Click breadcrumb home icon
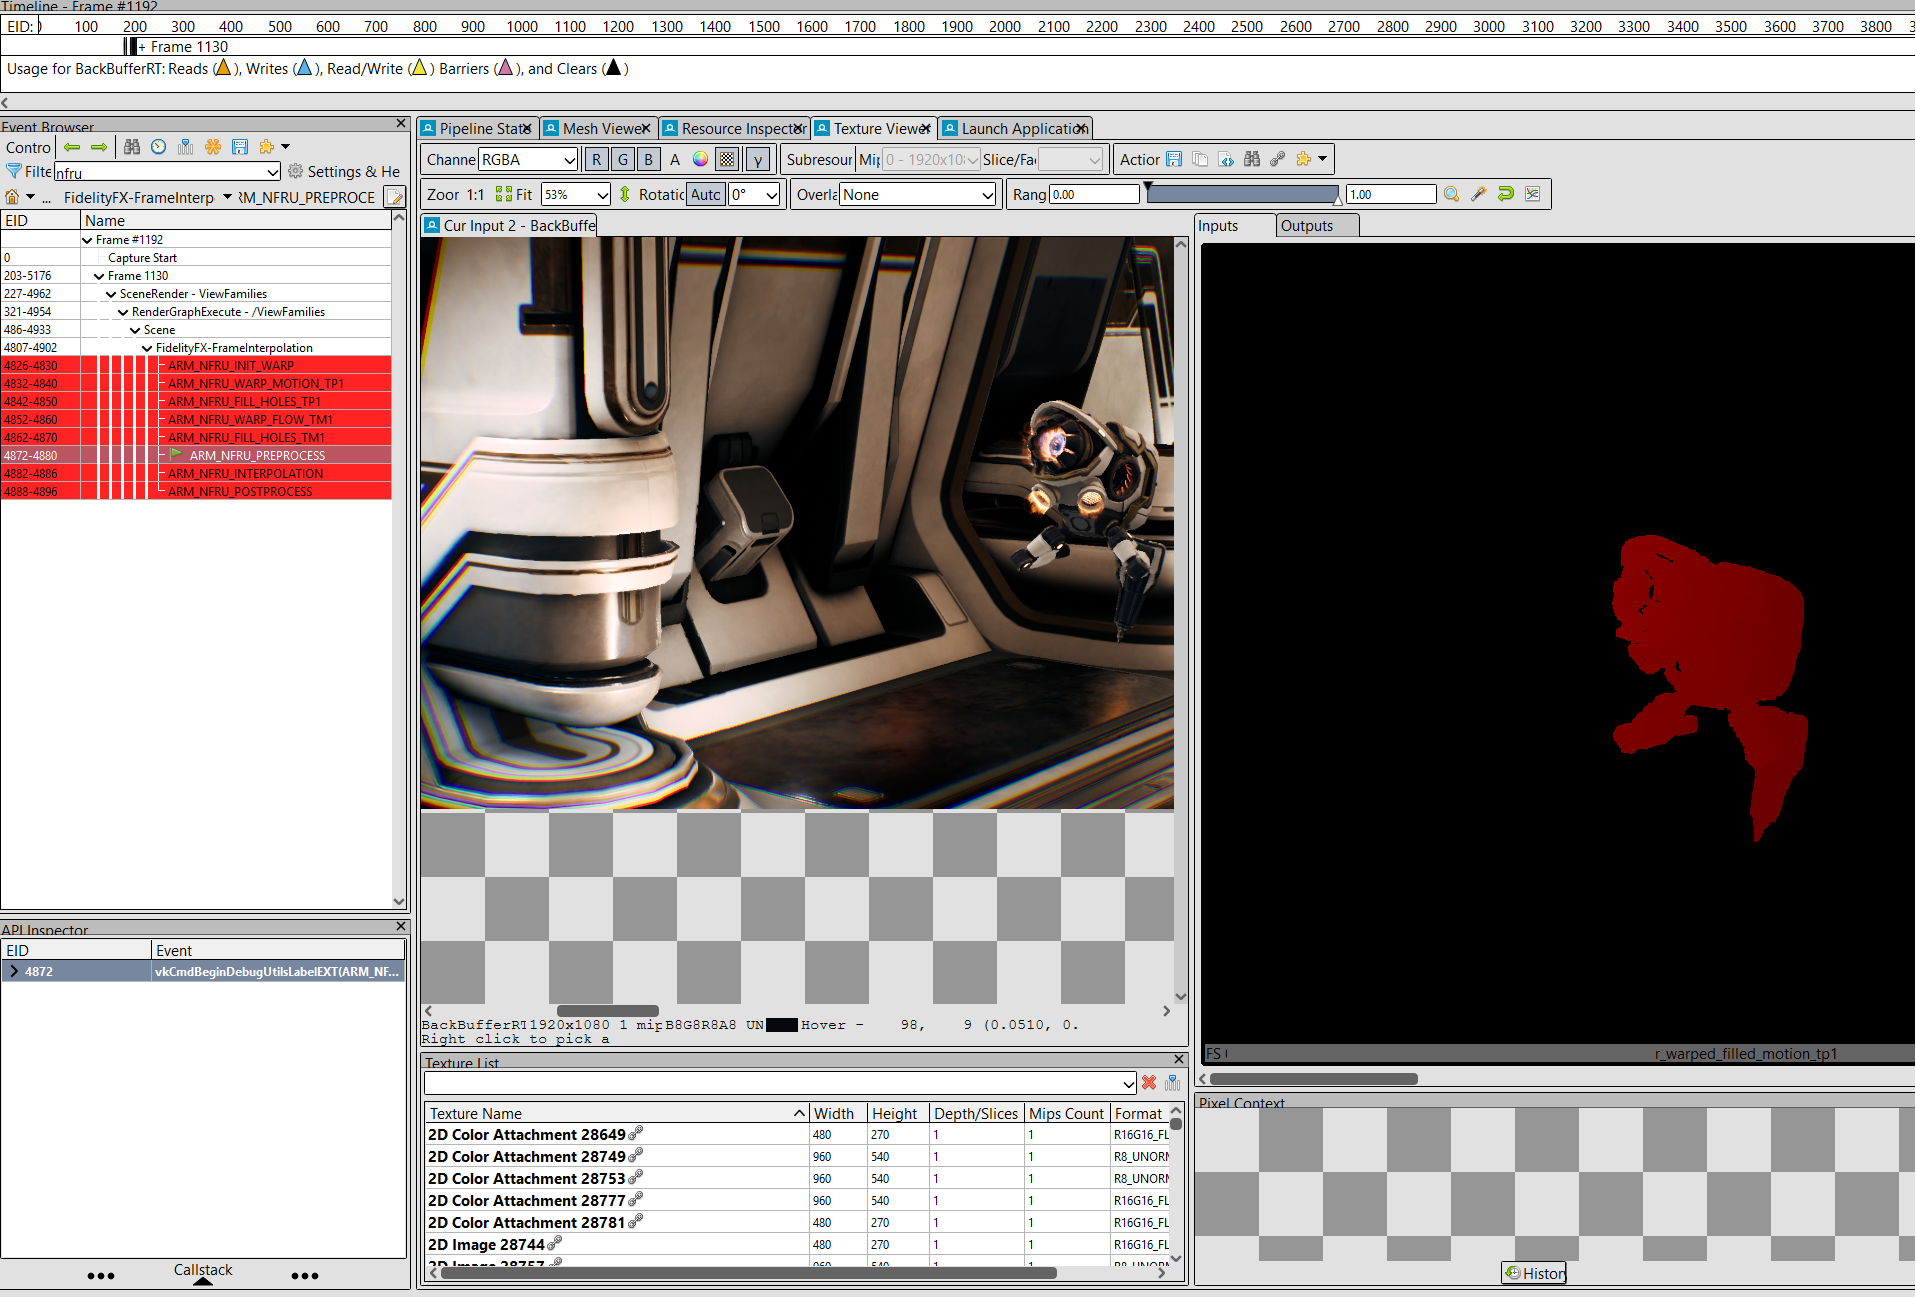 [12, 197]
